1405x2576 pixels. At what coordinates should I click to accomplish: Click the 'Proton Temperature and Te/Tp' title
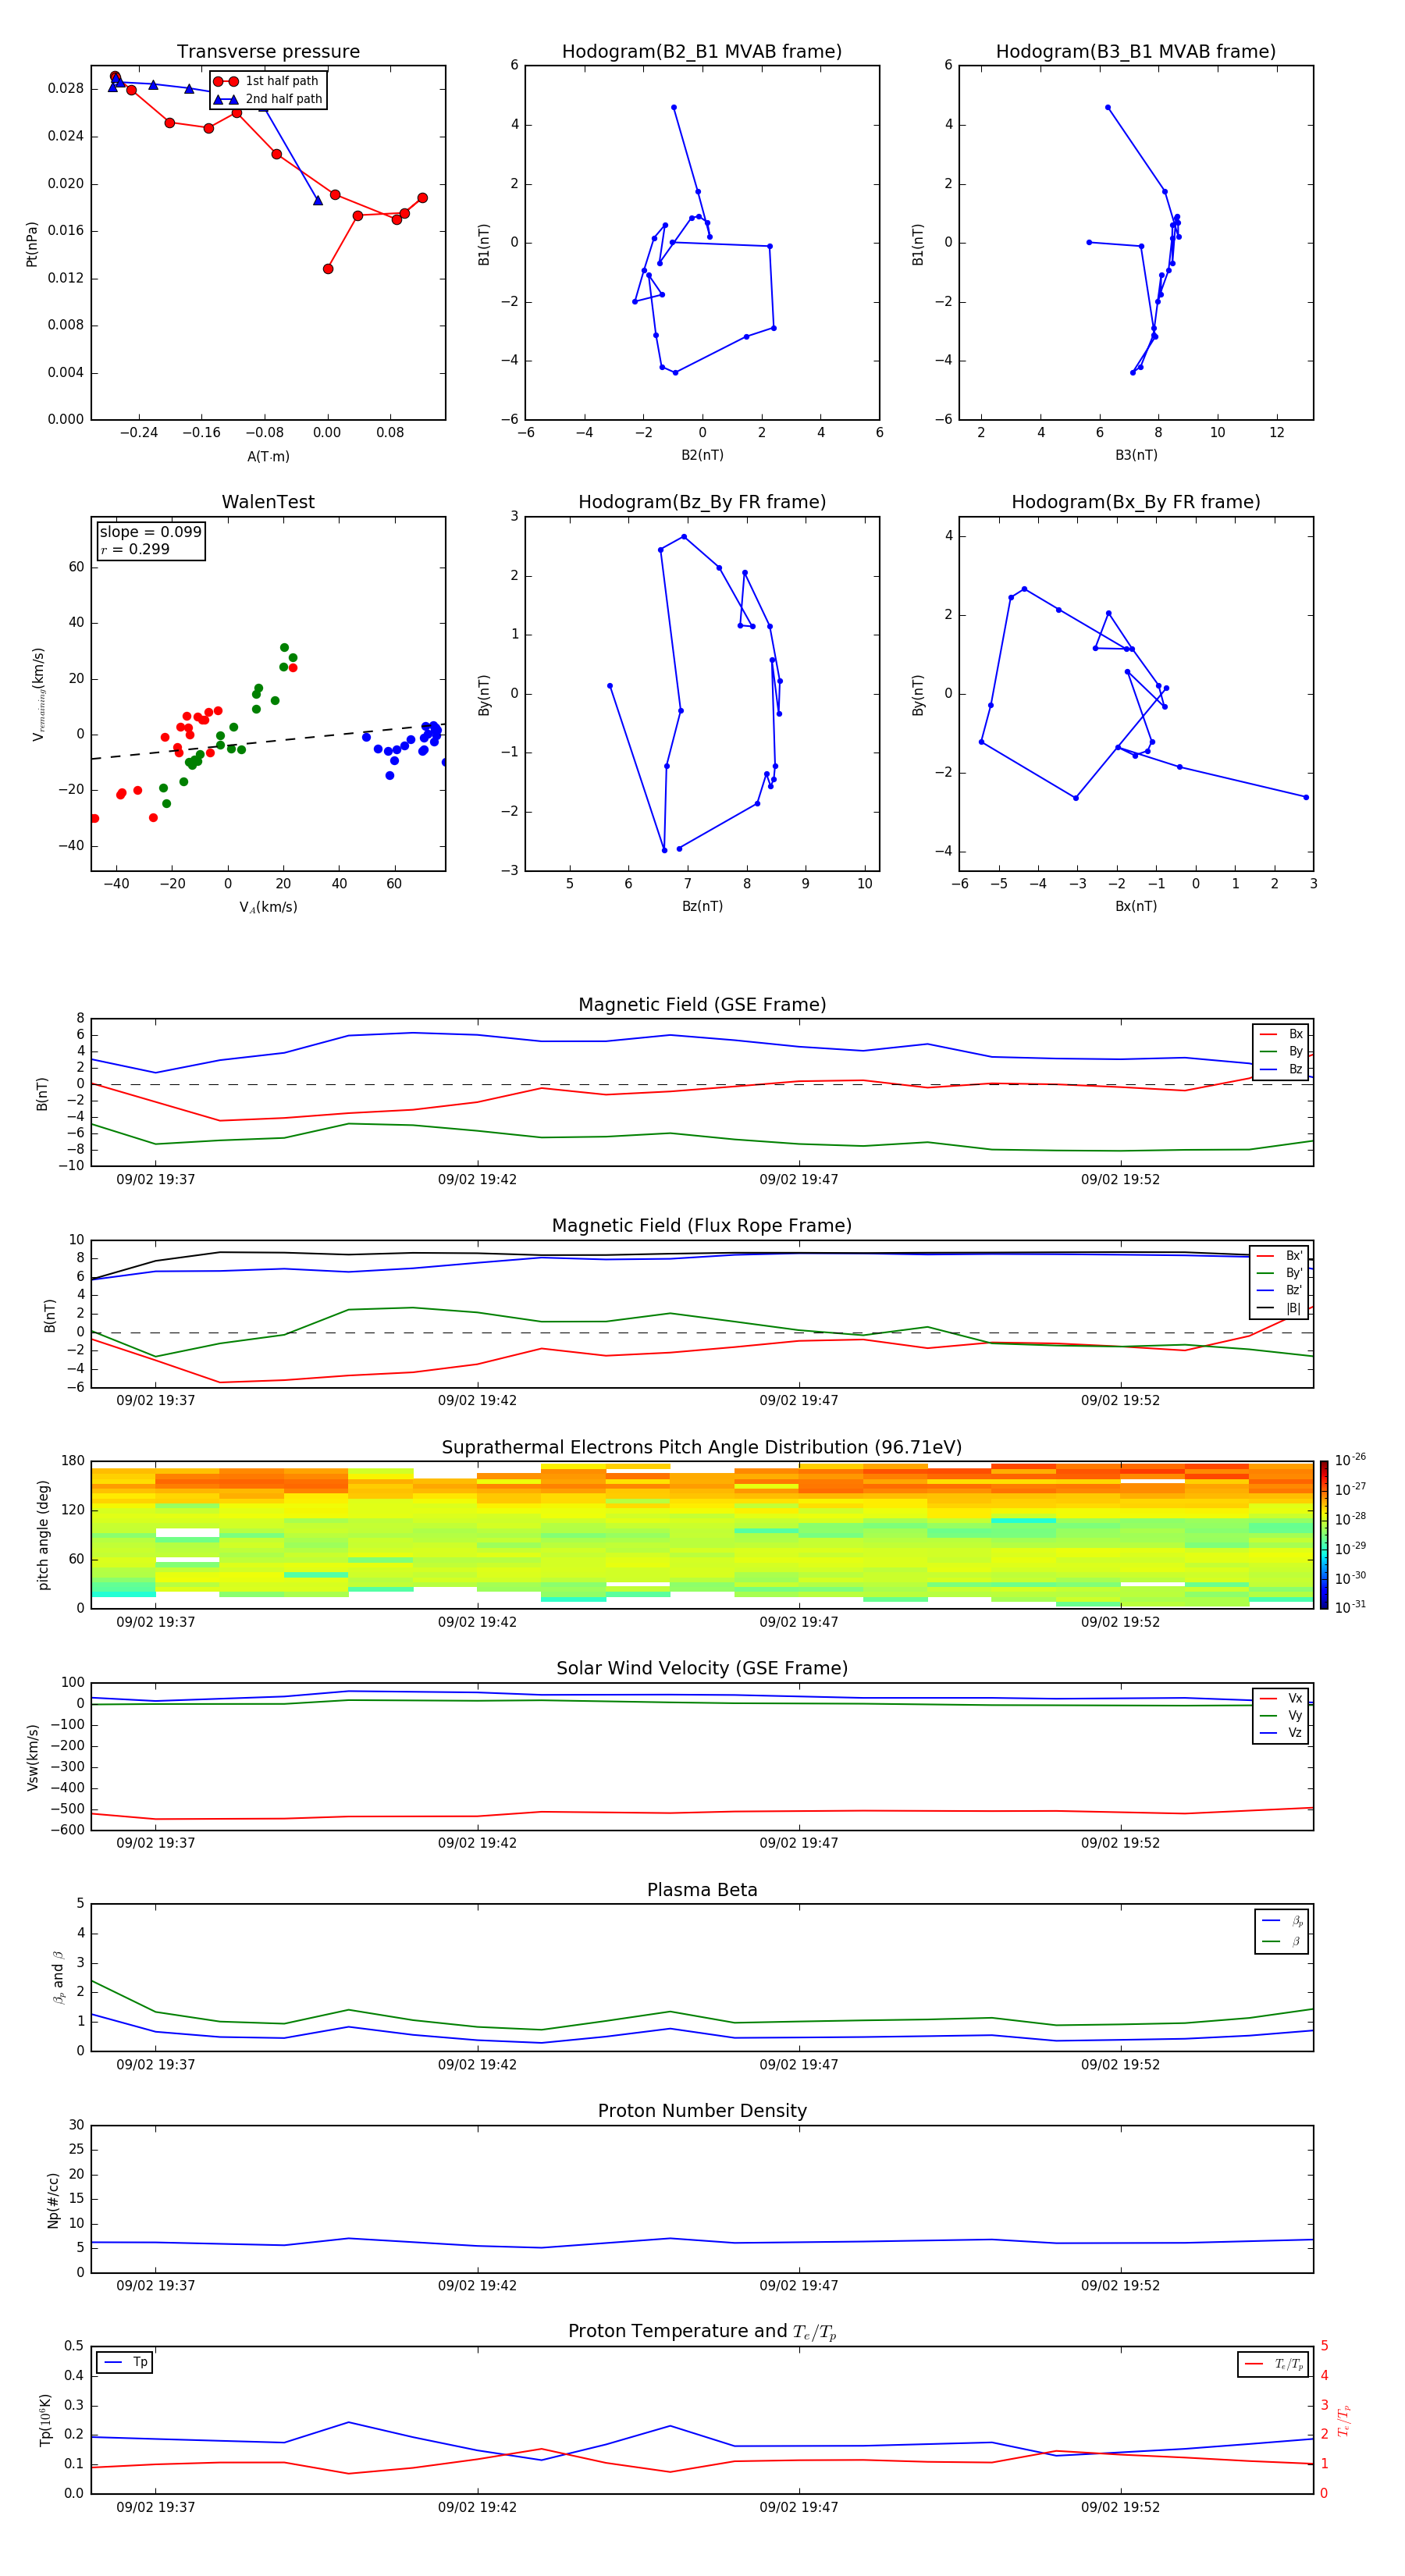pos(702,2332)
